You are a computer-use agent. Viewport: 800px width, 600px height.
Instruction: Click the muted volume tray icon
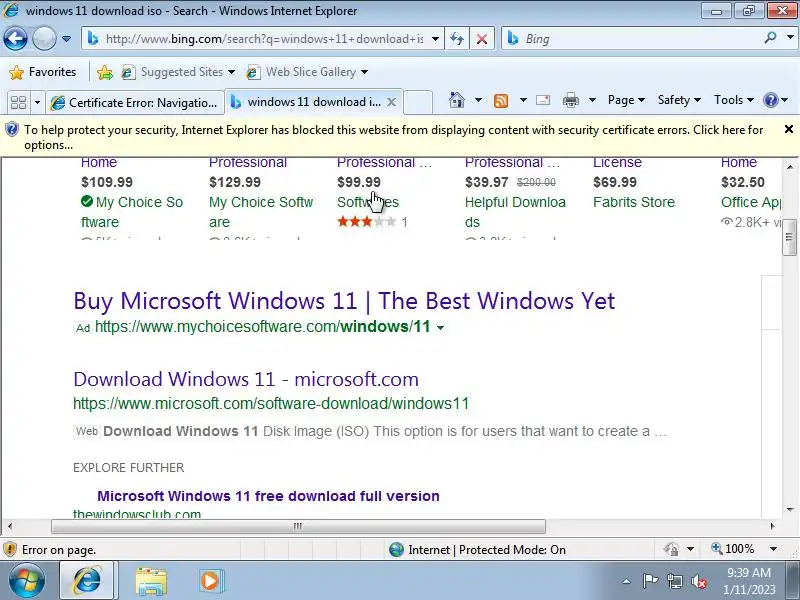[x=699, y=581]
